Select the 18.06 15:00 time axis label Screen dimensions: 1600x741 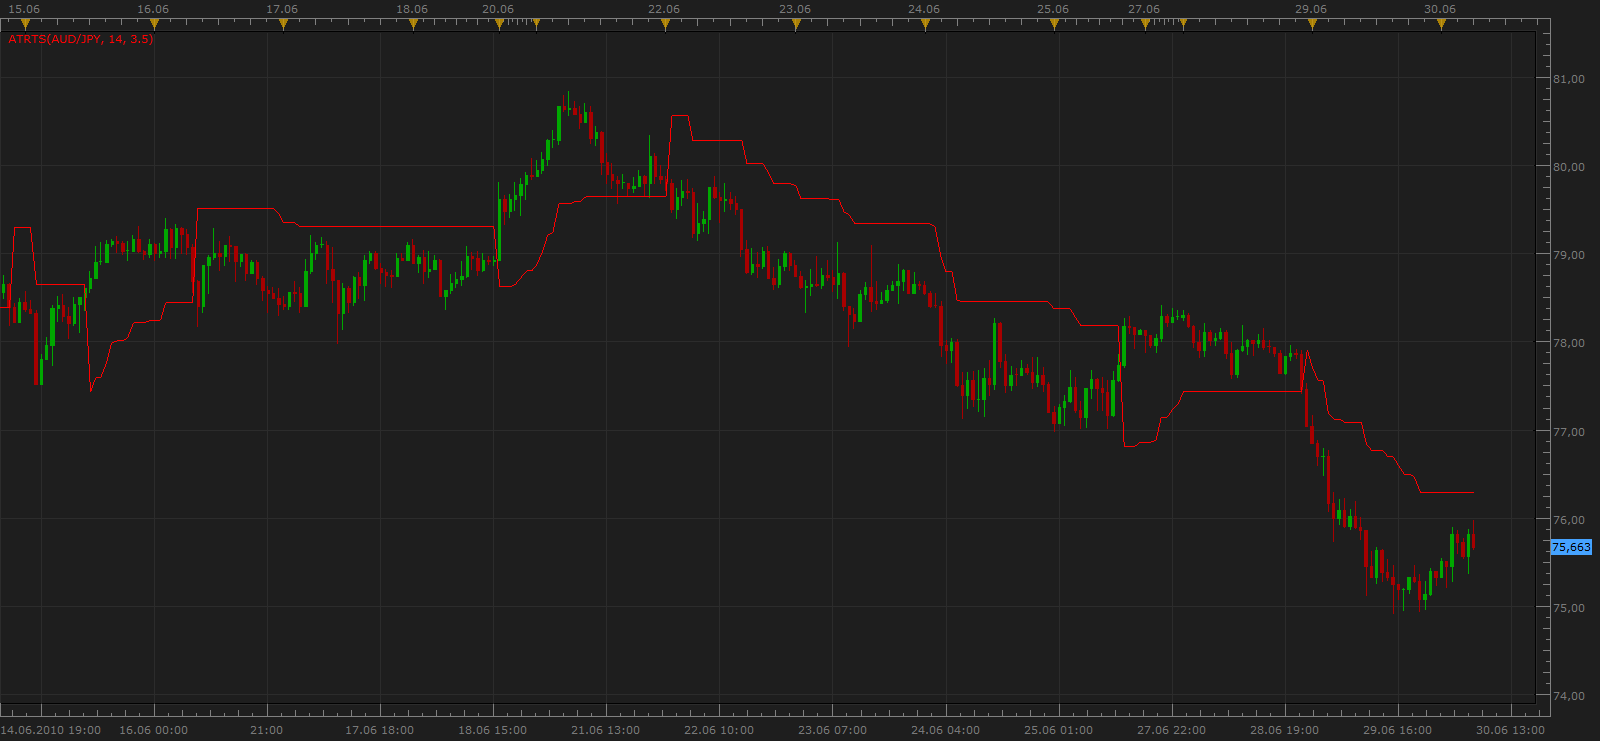(493, 730)
